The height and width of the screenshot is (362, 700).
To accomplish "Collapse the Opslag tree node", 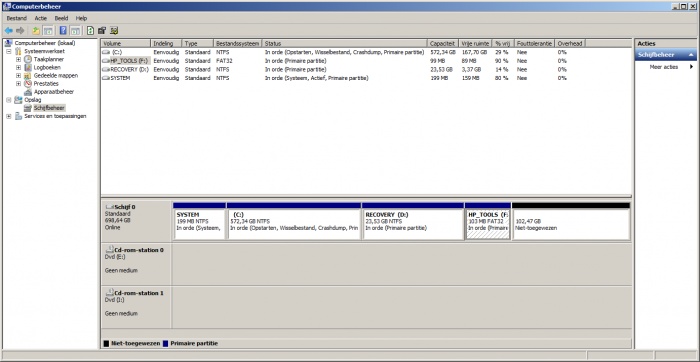I will (8, 100).
